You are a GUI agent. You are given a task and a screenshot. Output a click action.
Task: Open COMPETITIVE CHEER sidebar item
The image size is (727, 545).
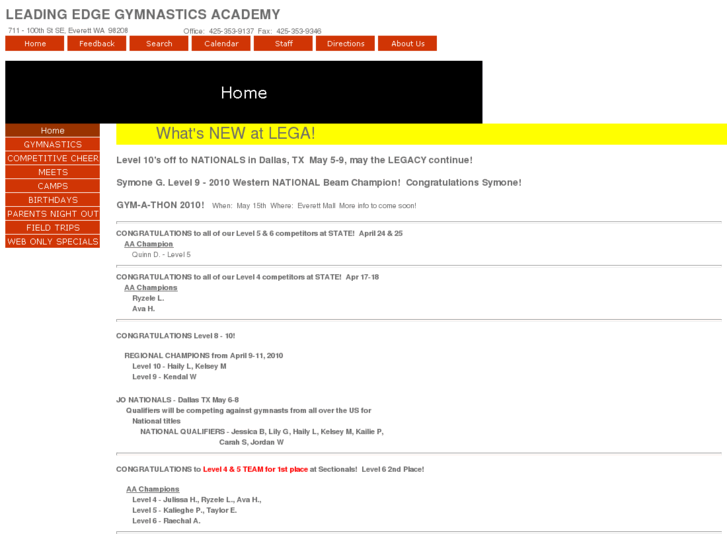[52, 158]
